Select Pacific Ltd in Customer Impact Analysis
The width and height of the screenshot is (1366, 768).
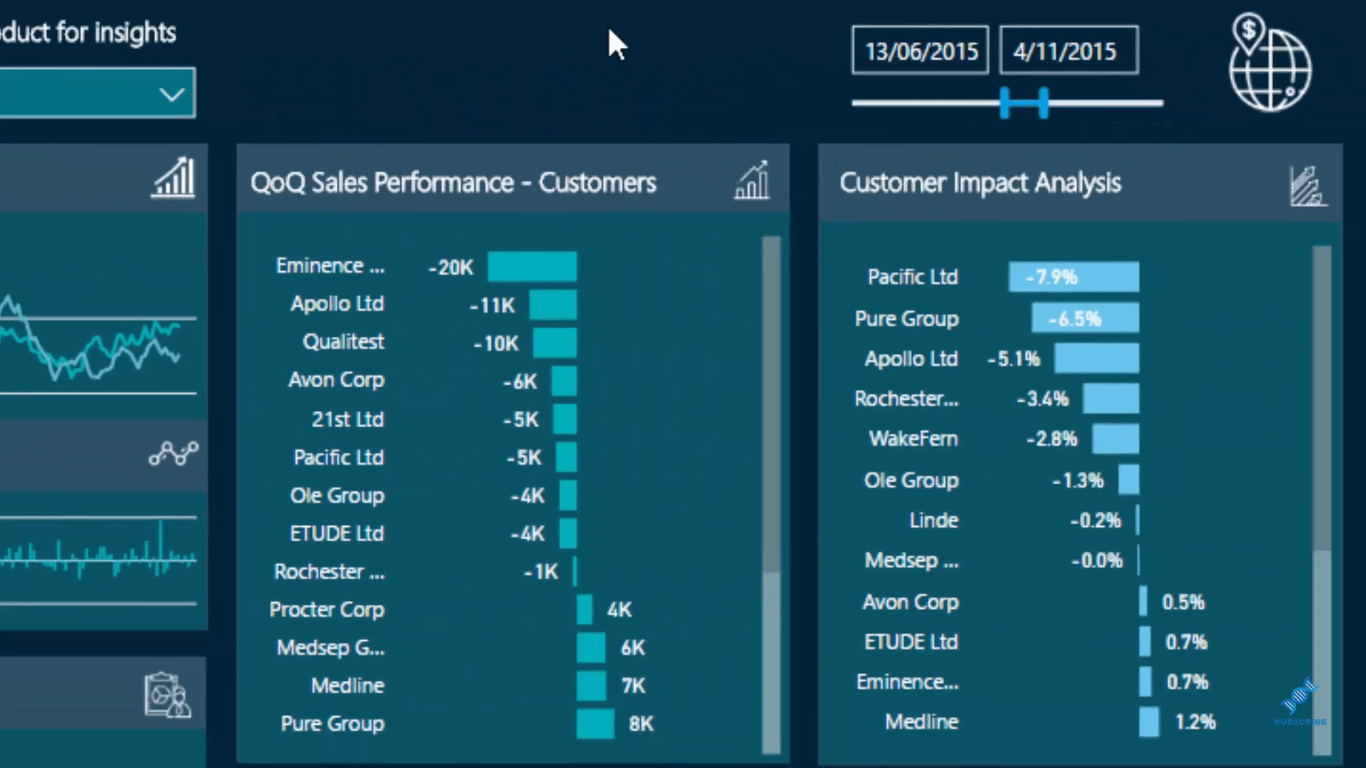click(912, 277)
